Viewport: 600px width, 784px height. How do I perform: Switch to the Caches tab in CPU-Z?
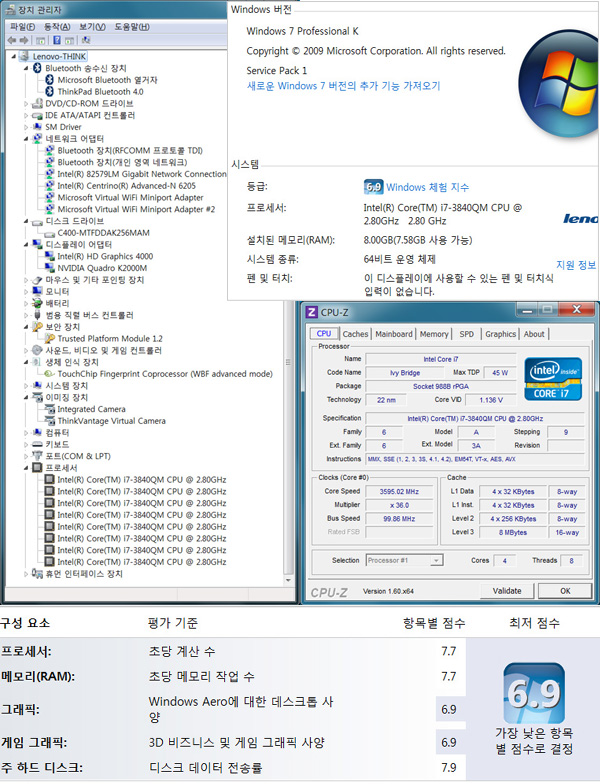356,334
